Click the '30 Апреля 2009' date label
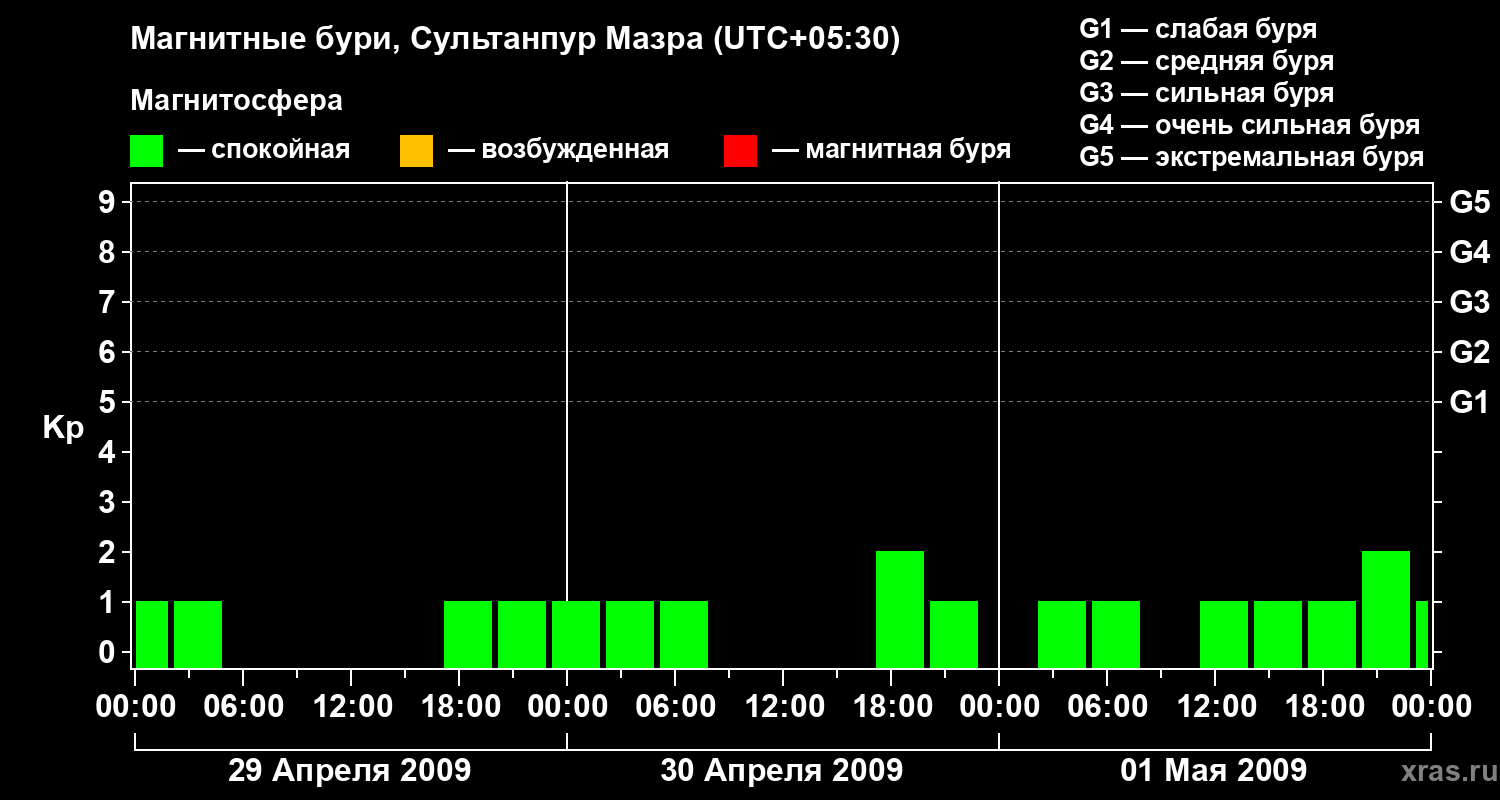The image size is (1500, 800). [x=782, y=771]
